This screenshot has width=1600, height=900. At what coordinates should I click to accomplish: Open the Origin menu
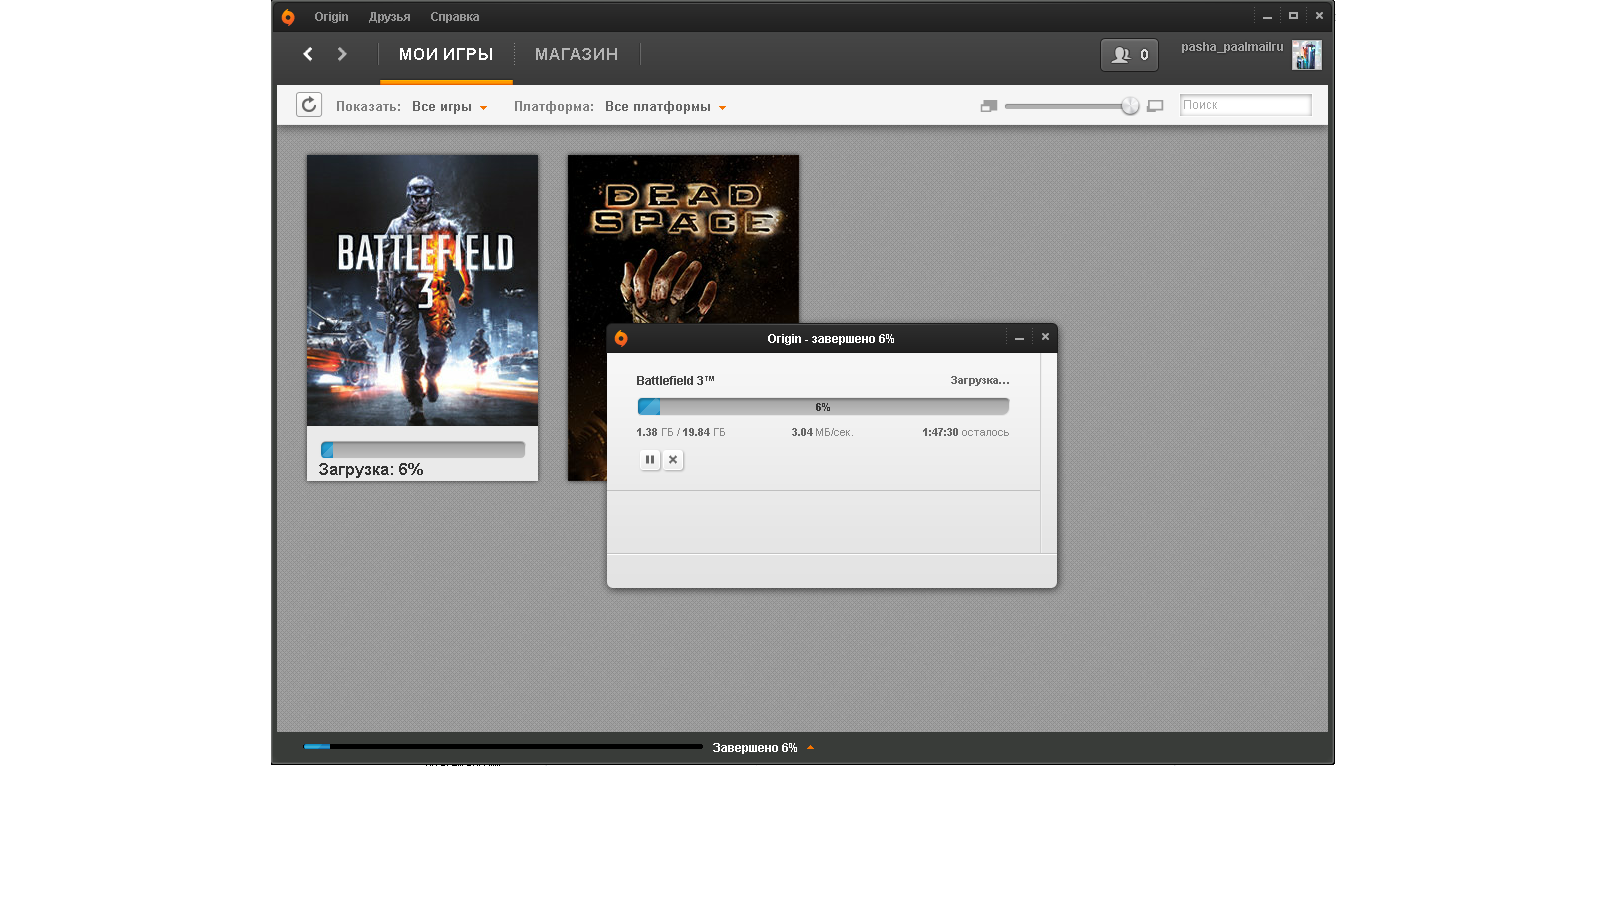point(331,17)
